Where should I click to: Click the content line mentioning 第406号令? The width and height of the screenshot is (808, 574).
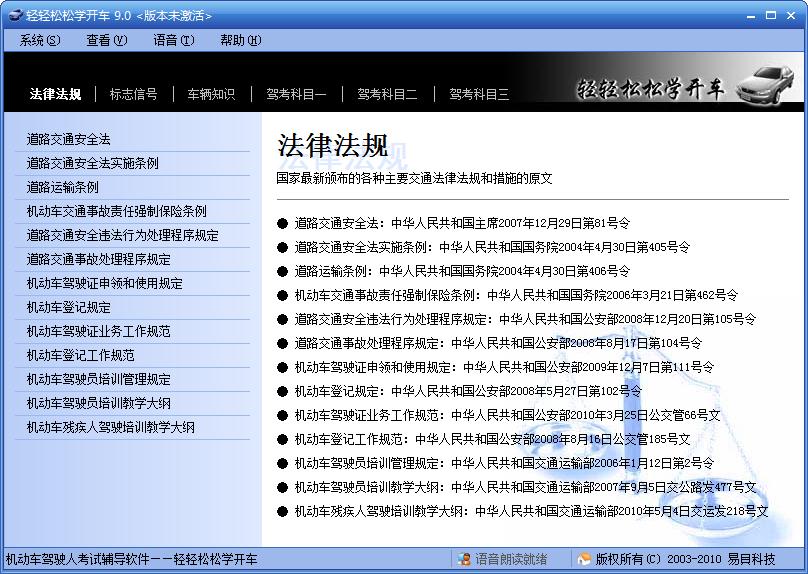[x=462, y=271]
